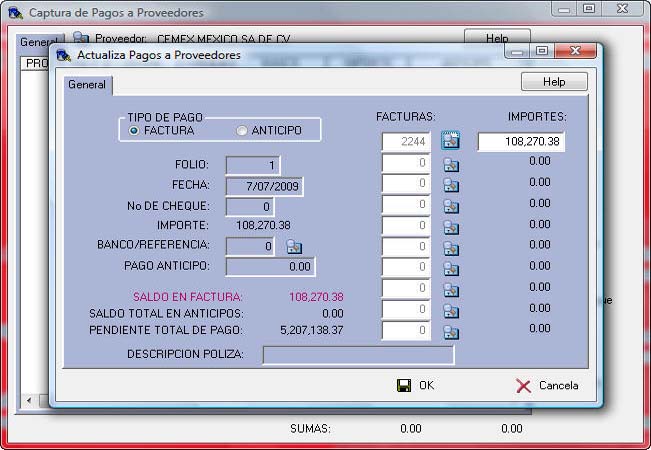Open invoice lookup icon in seventh facturas row

(x=451, y=269)
